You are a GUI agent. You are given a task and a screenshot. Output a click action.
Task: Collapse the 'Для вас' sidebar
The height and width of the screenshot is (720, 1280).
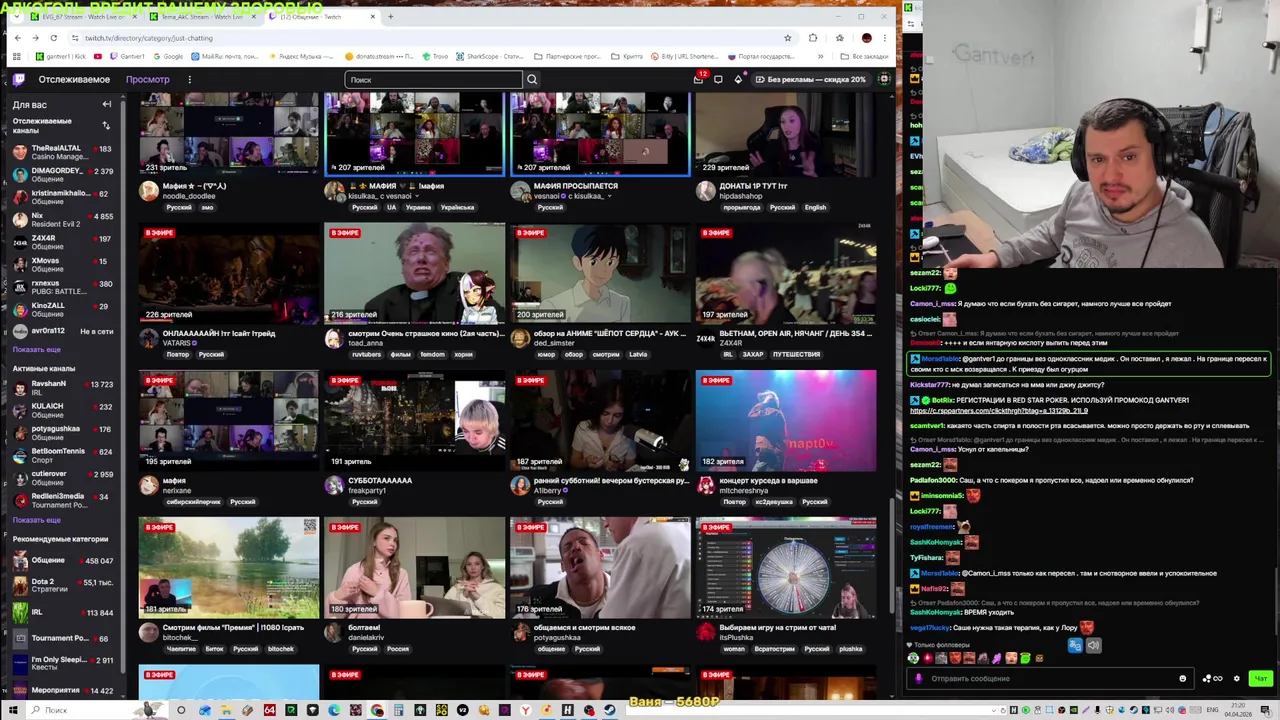pyautogui.click(x=107, y=104)
